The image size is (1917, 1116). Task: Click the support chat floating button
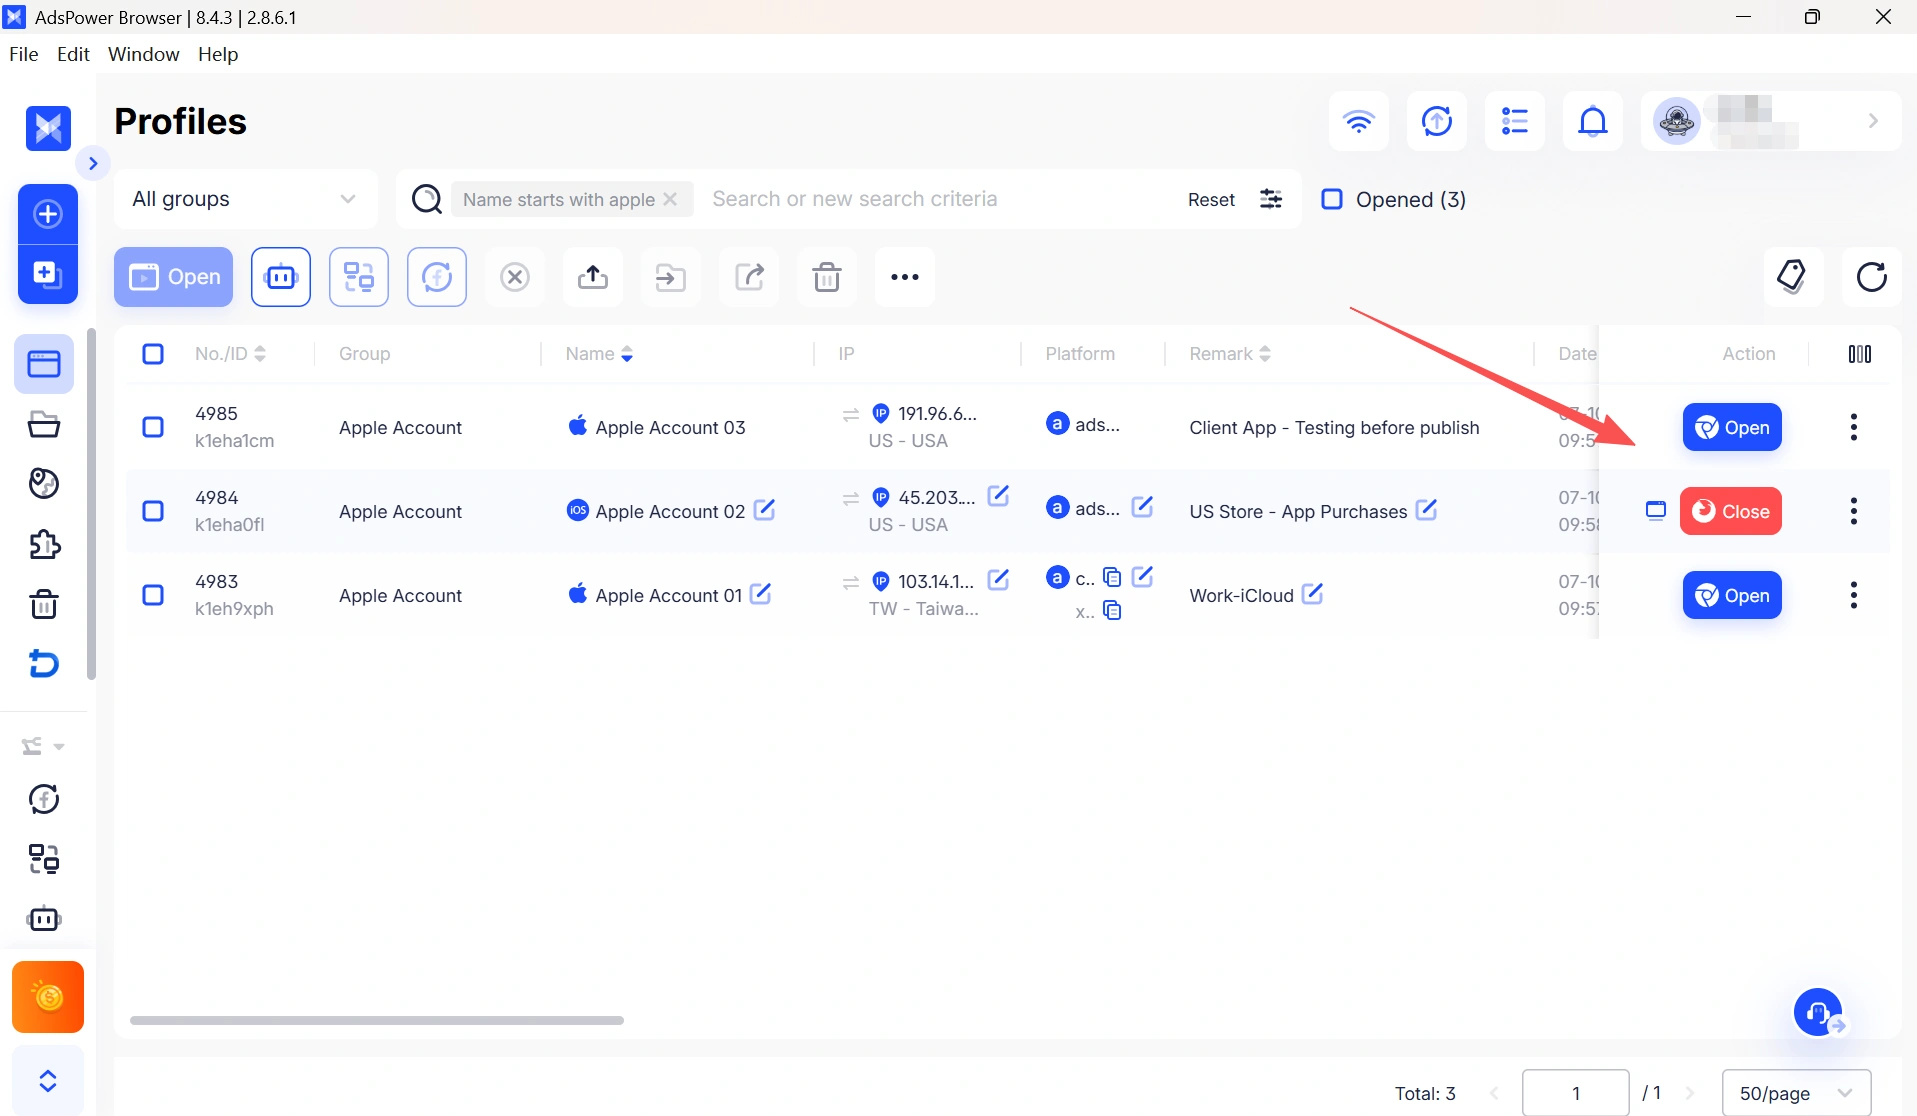tap(1819, 1013)
